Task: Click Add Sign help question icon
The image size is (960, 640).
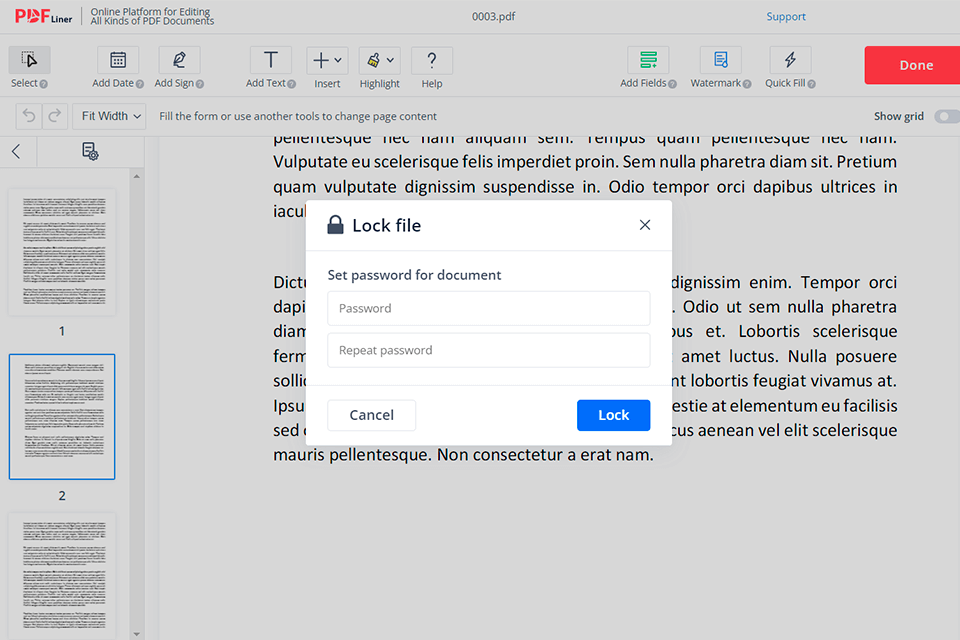Action: 200,84
